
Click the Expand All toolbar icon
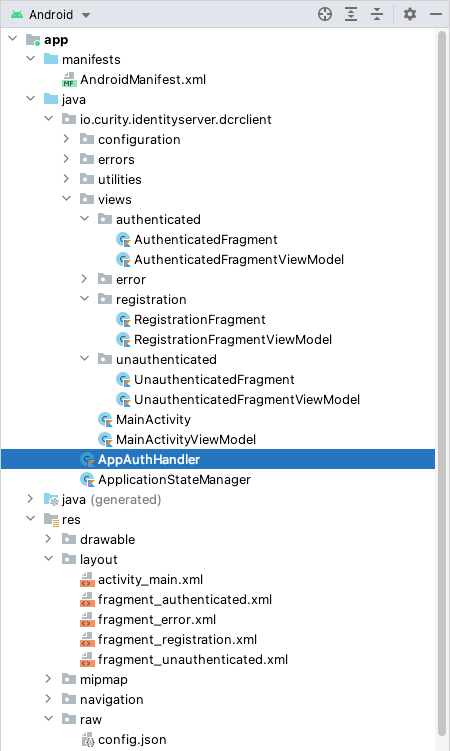[x=351, y=14]
